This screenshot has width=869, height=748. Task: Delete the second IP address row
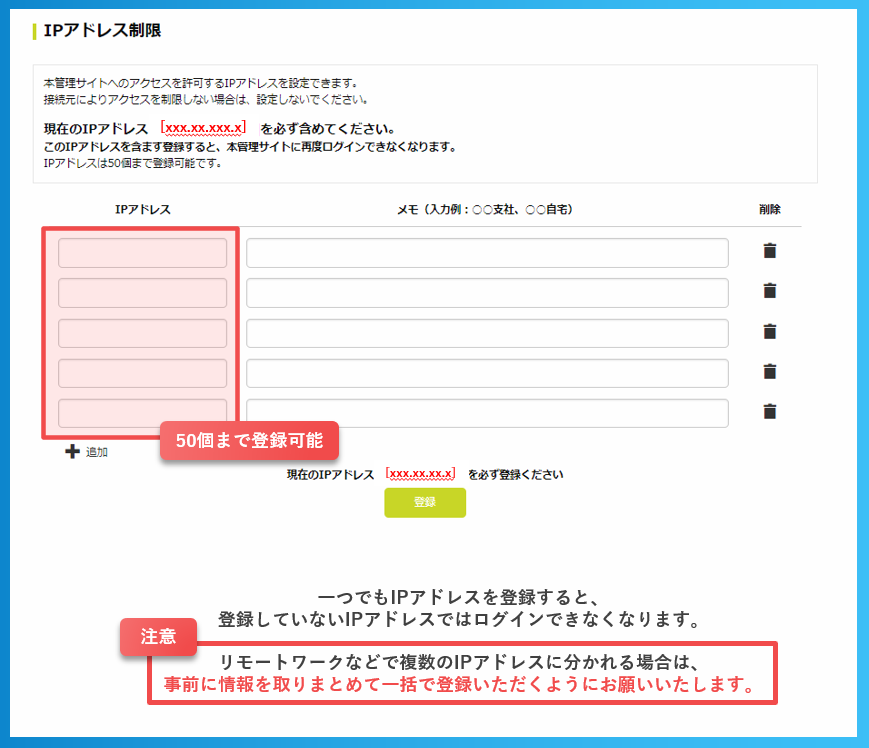point(769,291)
